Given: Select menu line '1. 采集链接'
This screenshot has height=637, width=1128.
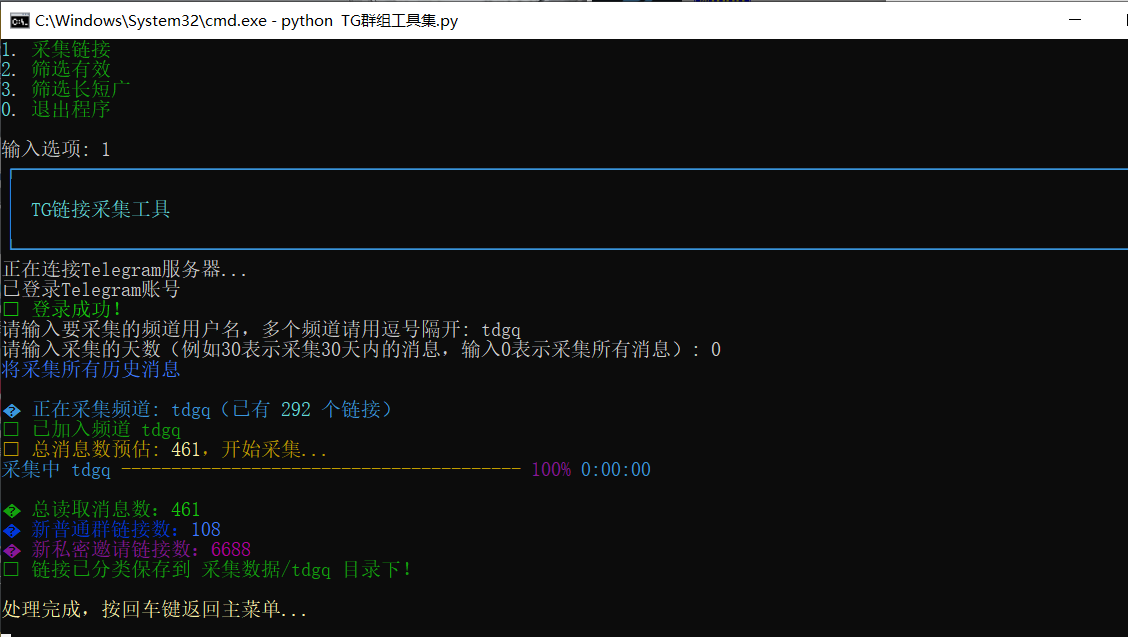Looking at the screenshot, I should click(x=56, y=50).
